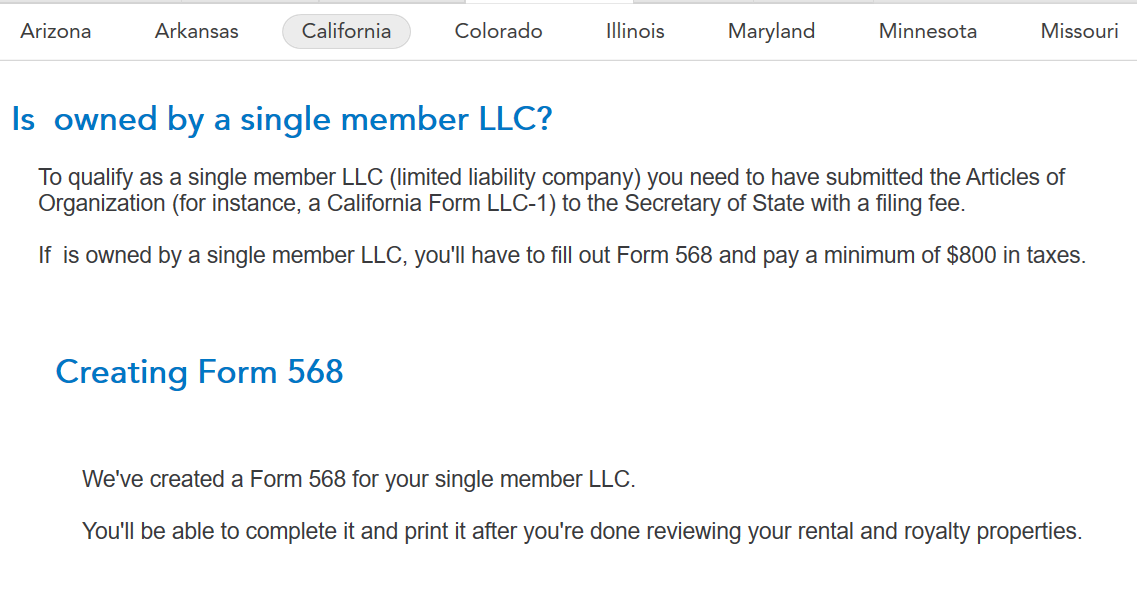
Task: Click the '$800' amount in the text
Action: click(971, 255)
